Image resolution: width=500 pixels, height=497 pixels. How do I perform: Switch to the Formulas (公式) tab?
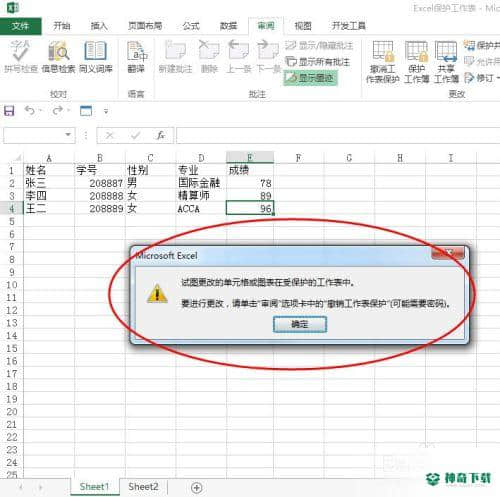[x=191, y=26]
